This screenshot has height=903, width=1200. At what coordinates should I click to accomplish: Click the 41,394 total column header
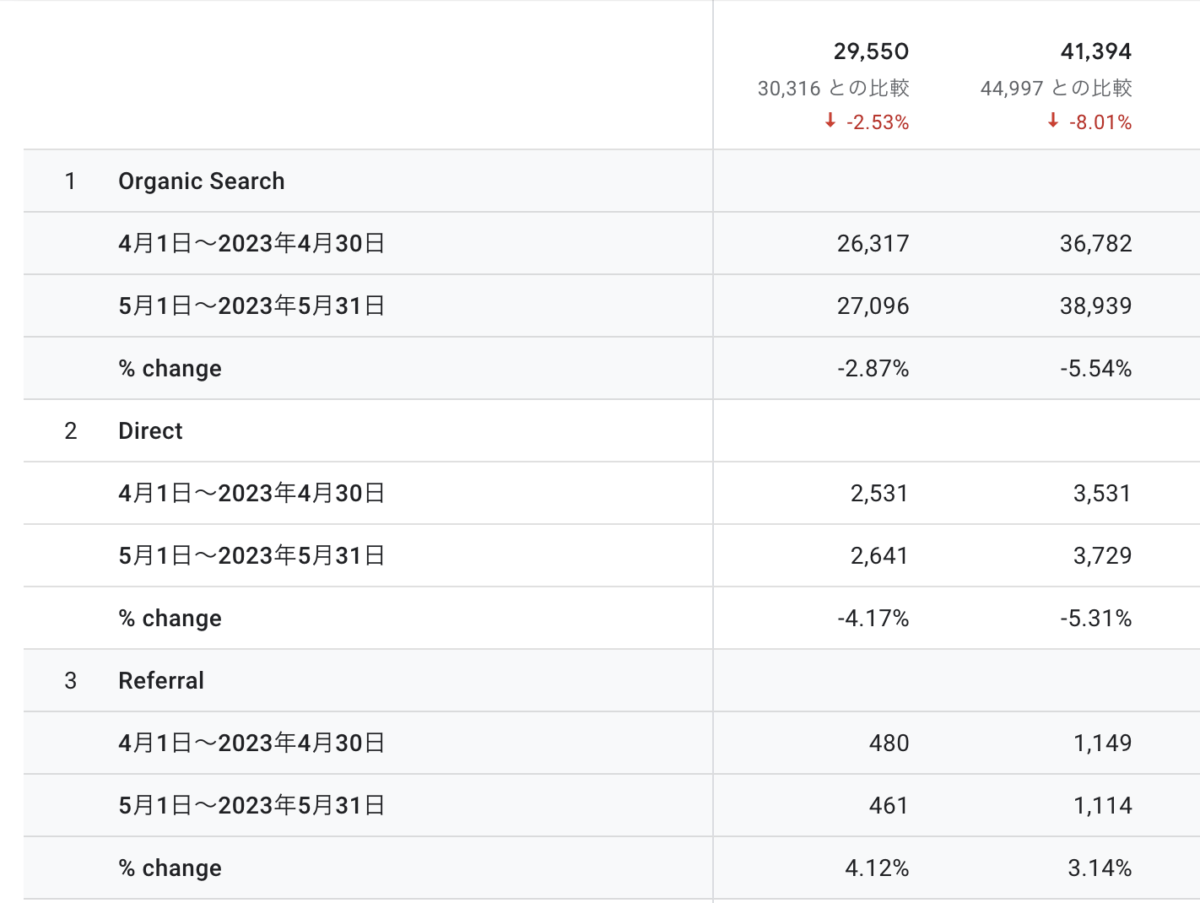click(x=1095, y=52)
